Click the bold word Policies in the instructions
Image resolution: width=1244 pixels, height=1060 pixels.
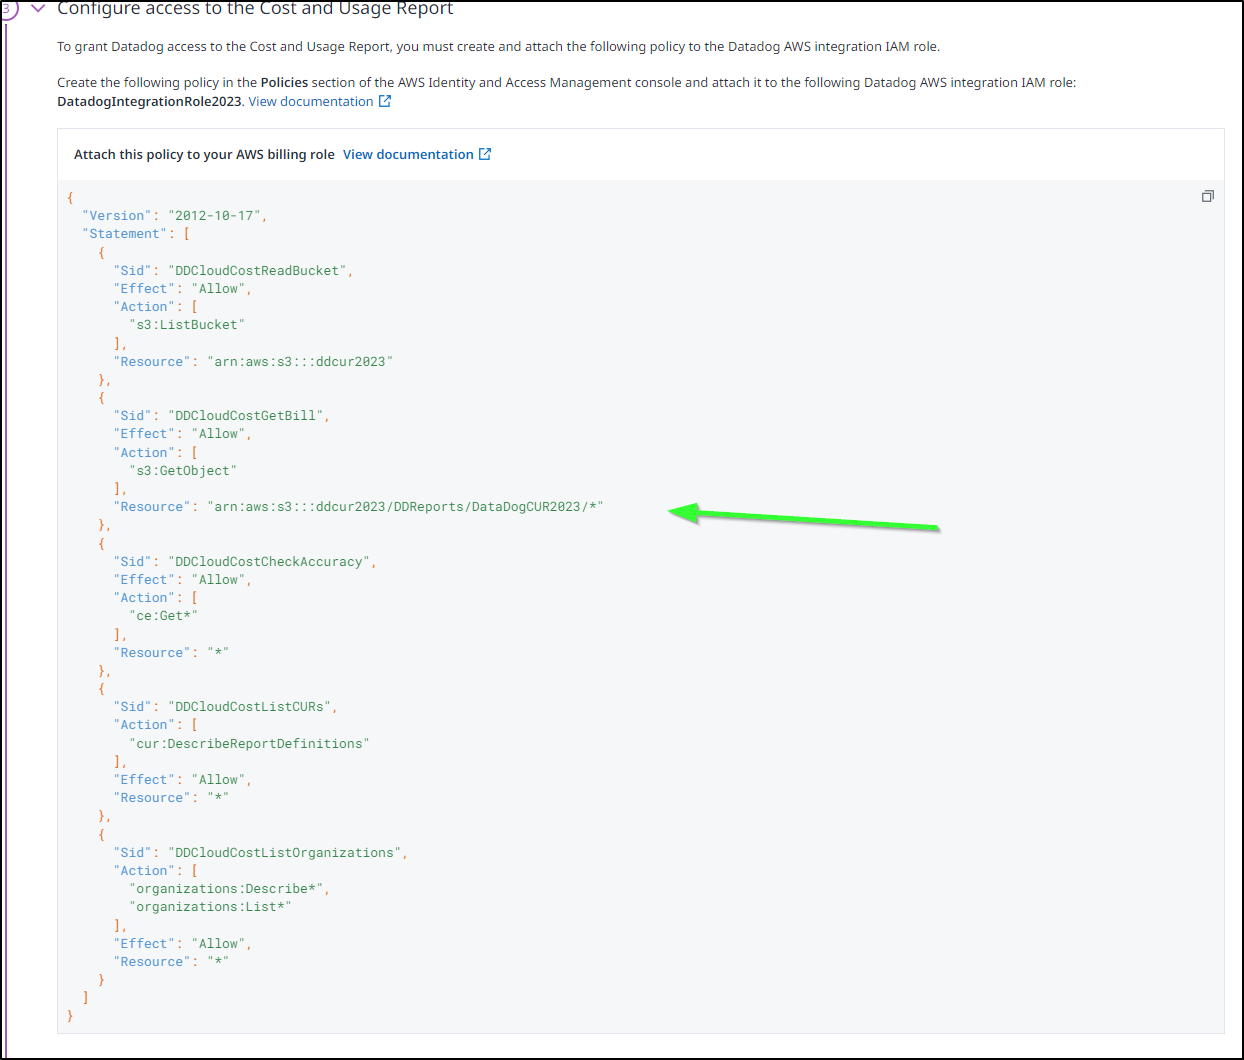284,83
